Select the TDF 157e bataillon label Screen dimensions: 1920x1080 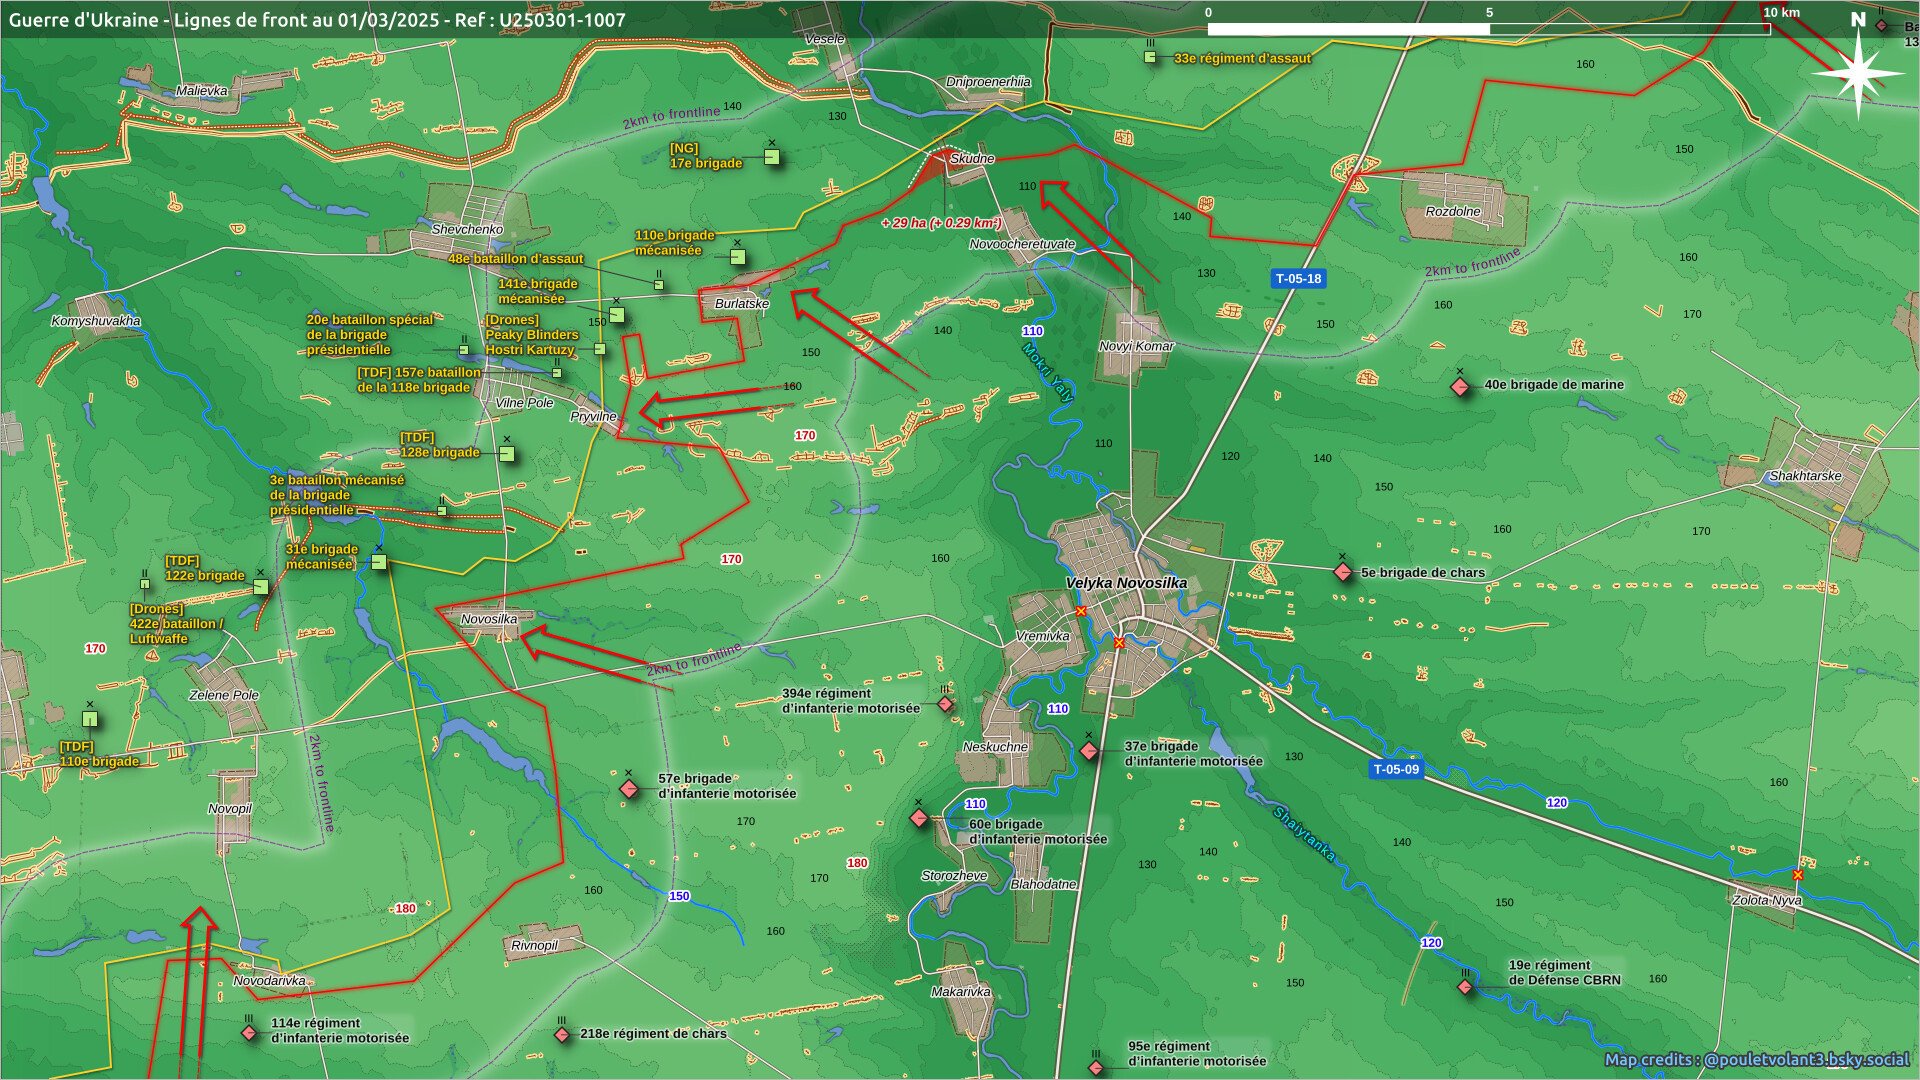point(419,380)
